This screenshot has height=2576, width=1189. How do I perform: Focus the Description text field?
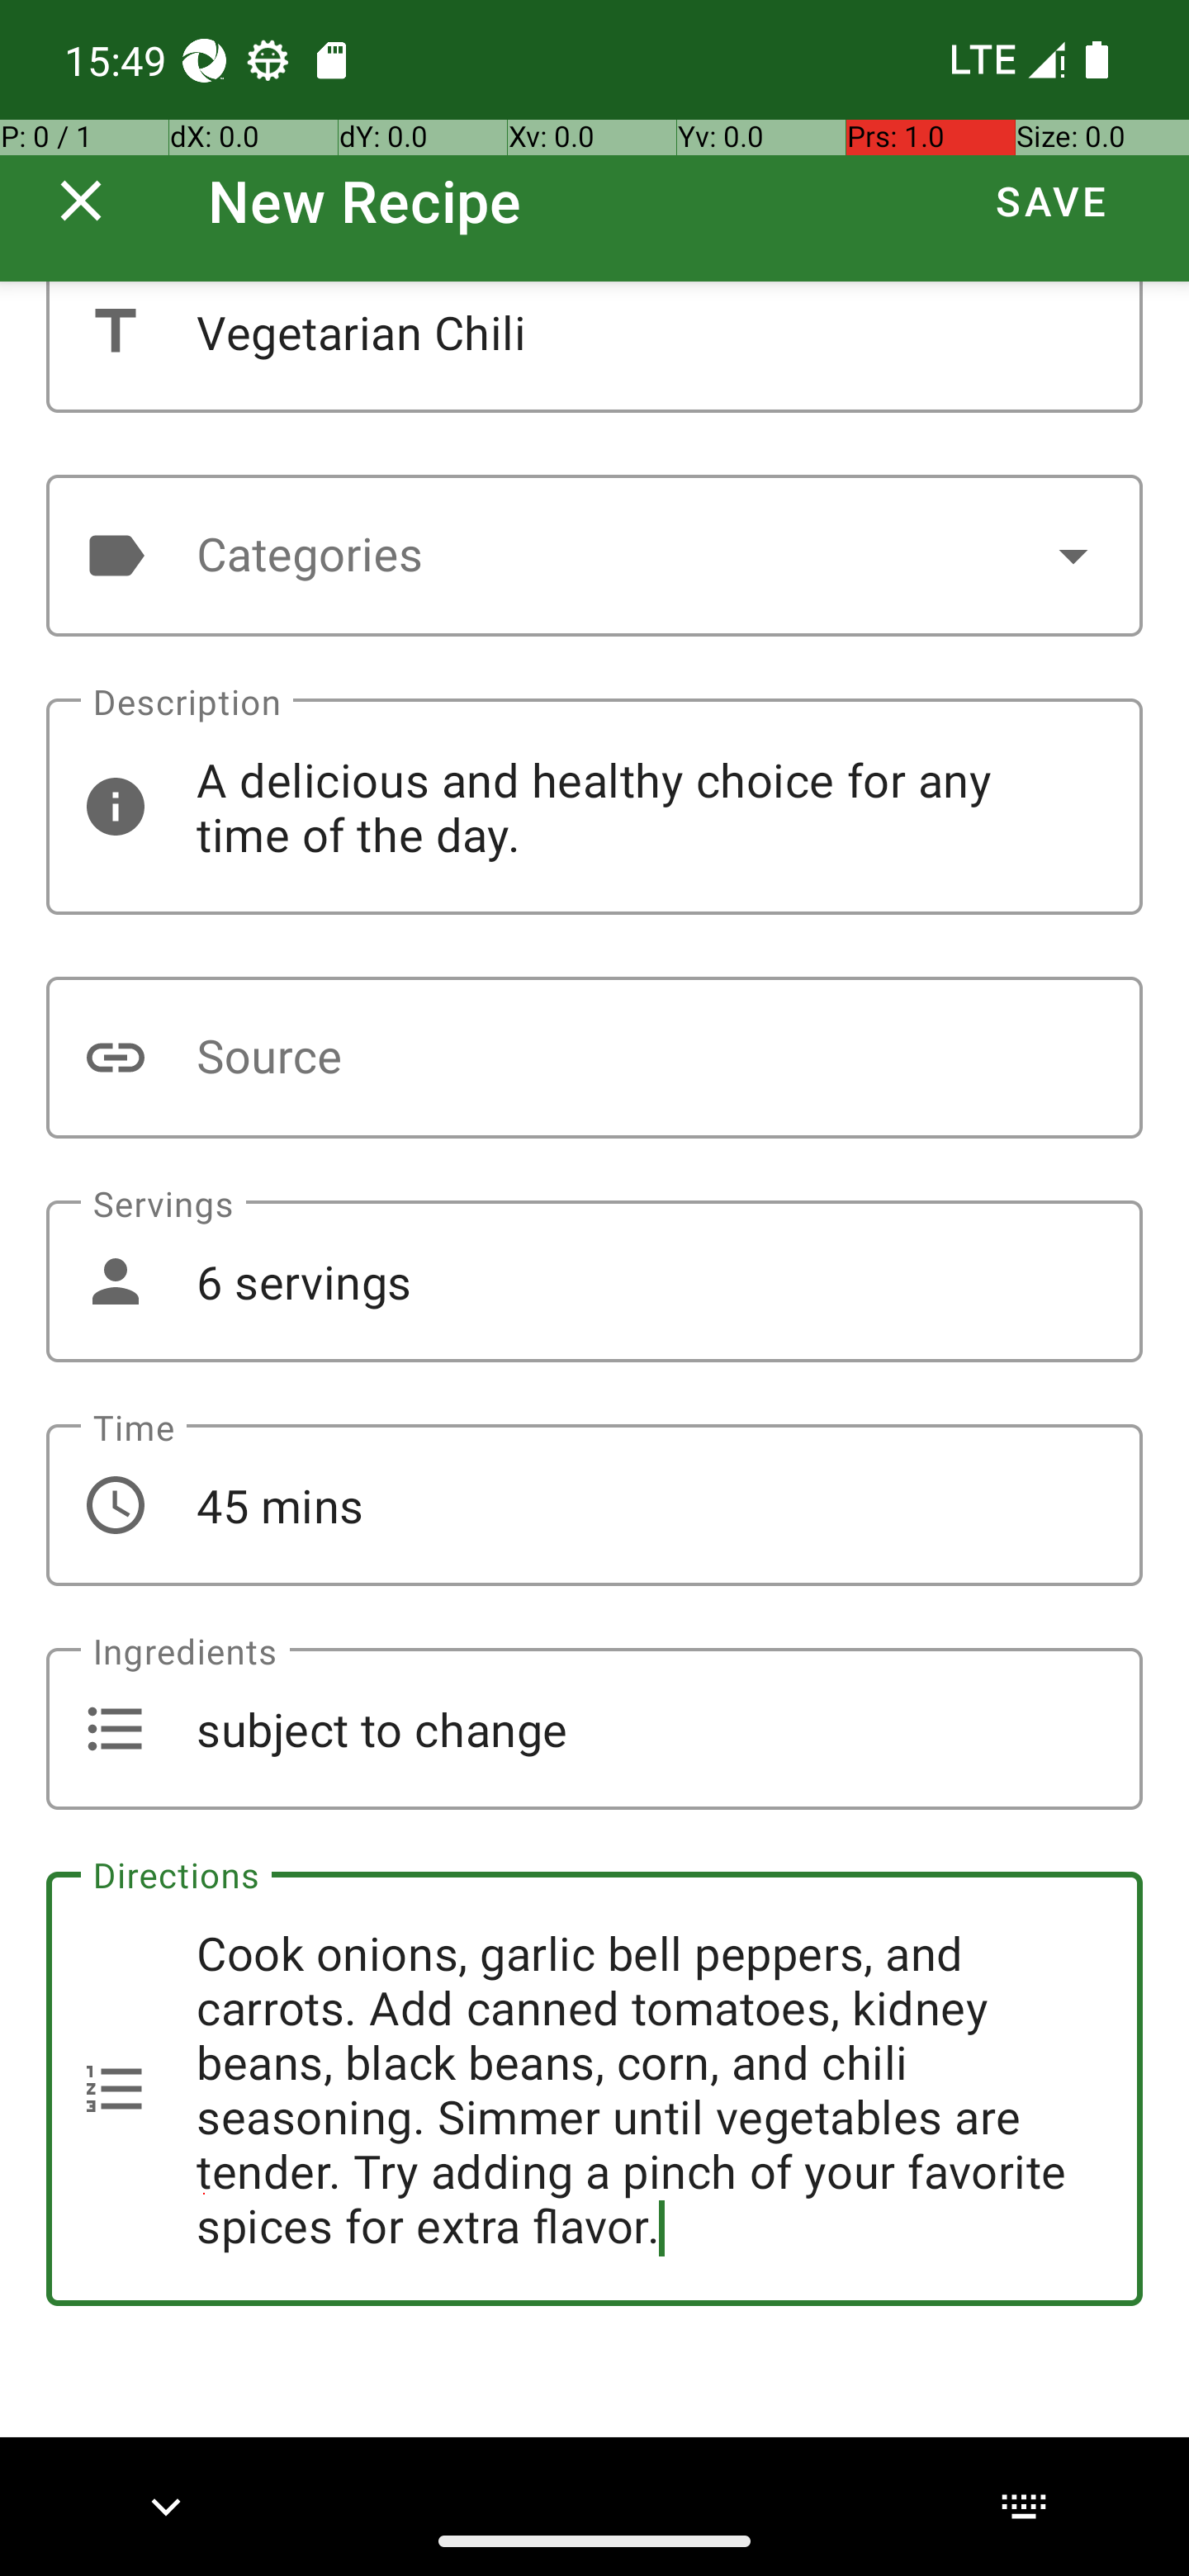pyautogui.click(x=594, y=806)
